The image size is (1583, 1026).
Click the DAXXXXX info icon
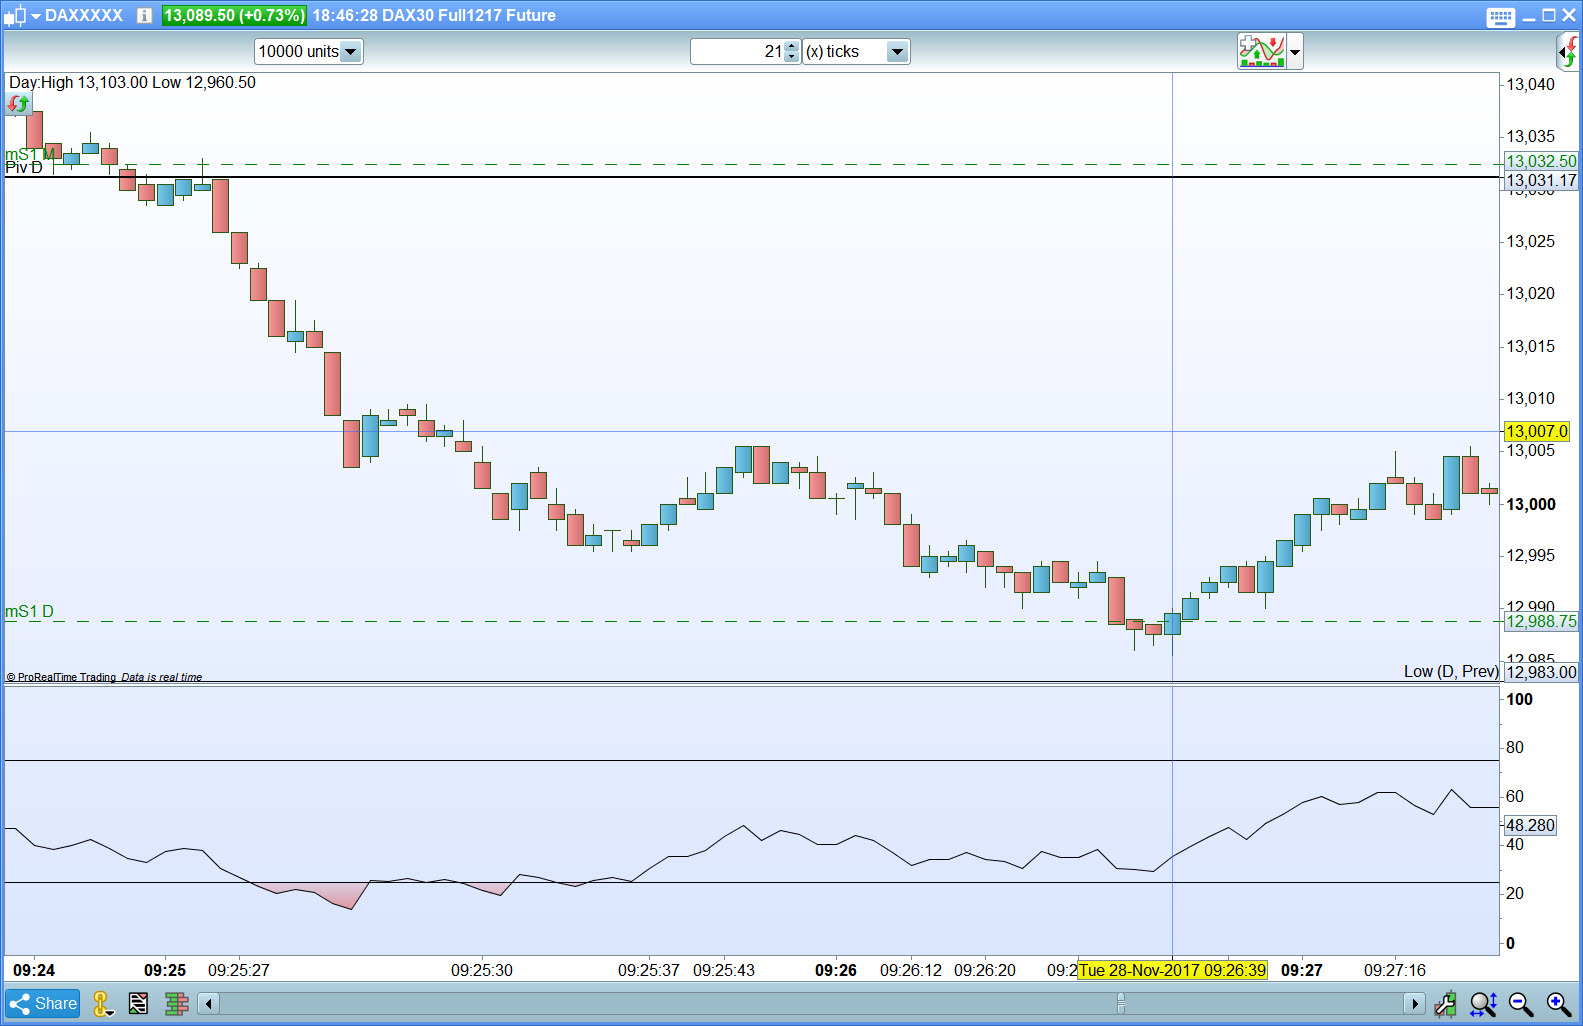tap(144, 16)
